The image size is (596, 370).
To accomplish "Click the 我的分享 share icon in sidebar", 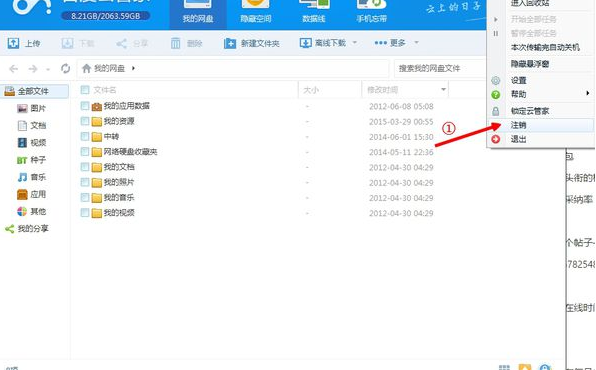I will coord(10,229).
